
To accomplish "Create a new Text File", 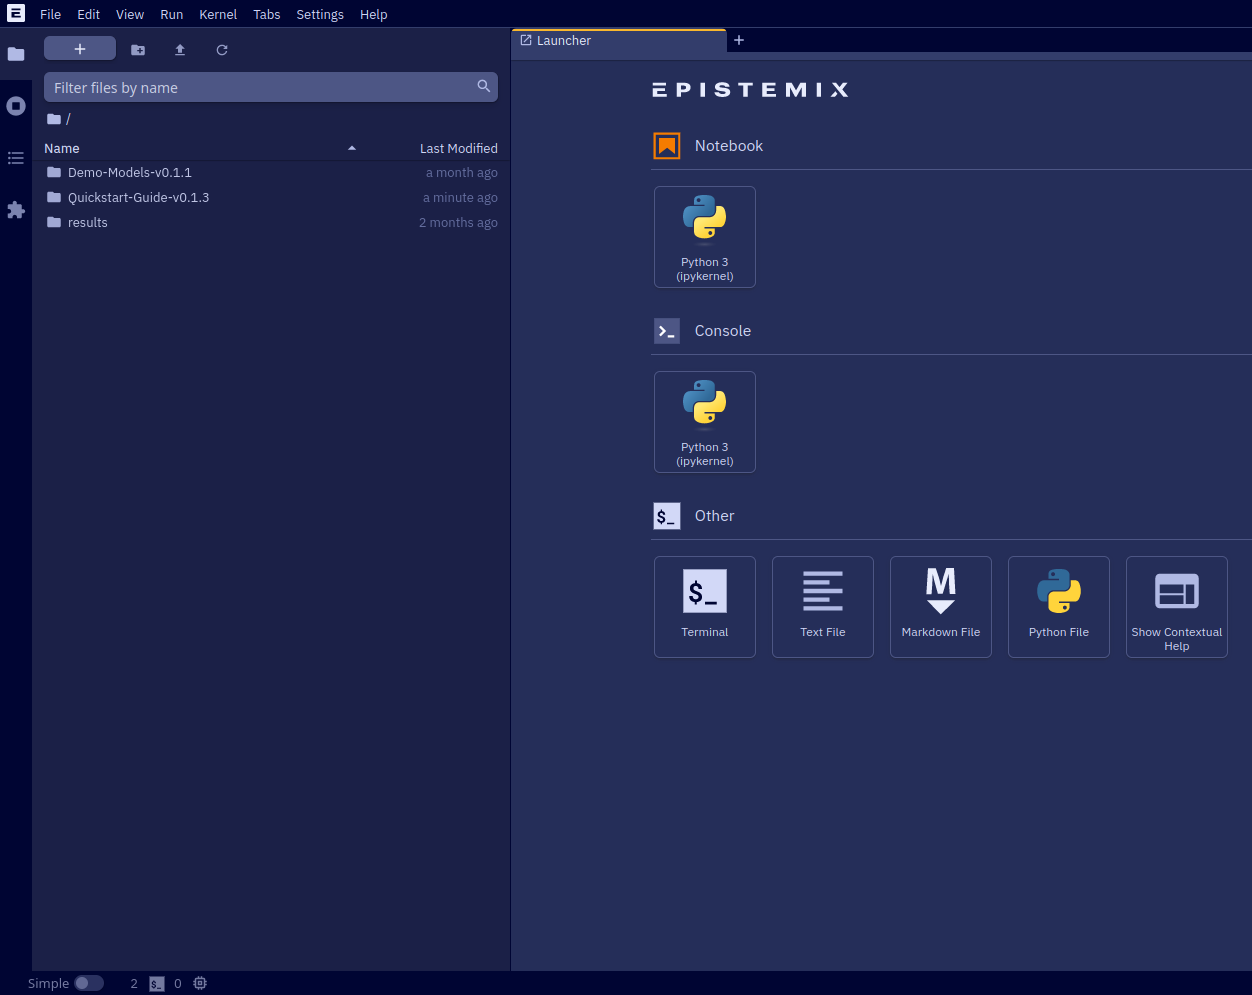I will 823,607.
